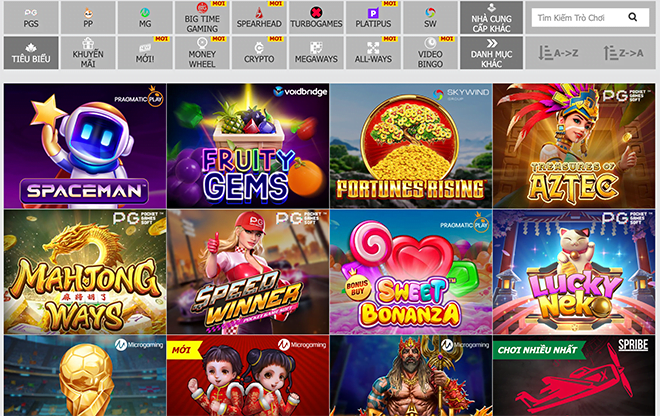Viewport: 660px width, 416px height.
Task: Open the Tiêu Biểu category tab
Action: coord(31,53)
